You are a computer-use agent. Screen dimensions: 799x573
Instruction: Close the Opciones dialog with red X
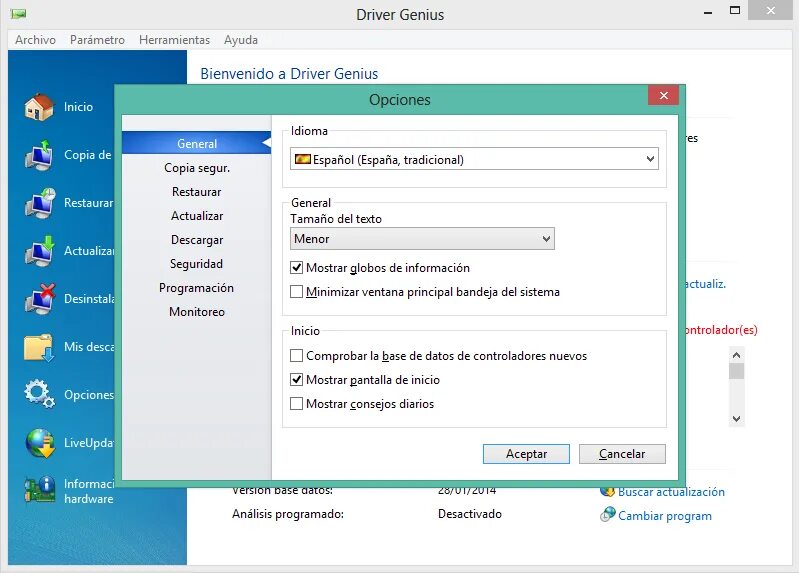point(663,95)
